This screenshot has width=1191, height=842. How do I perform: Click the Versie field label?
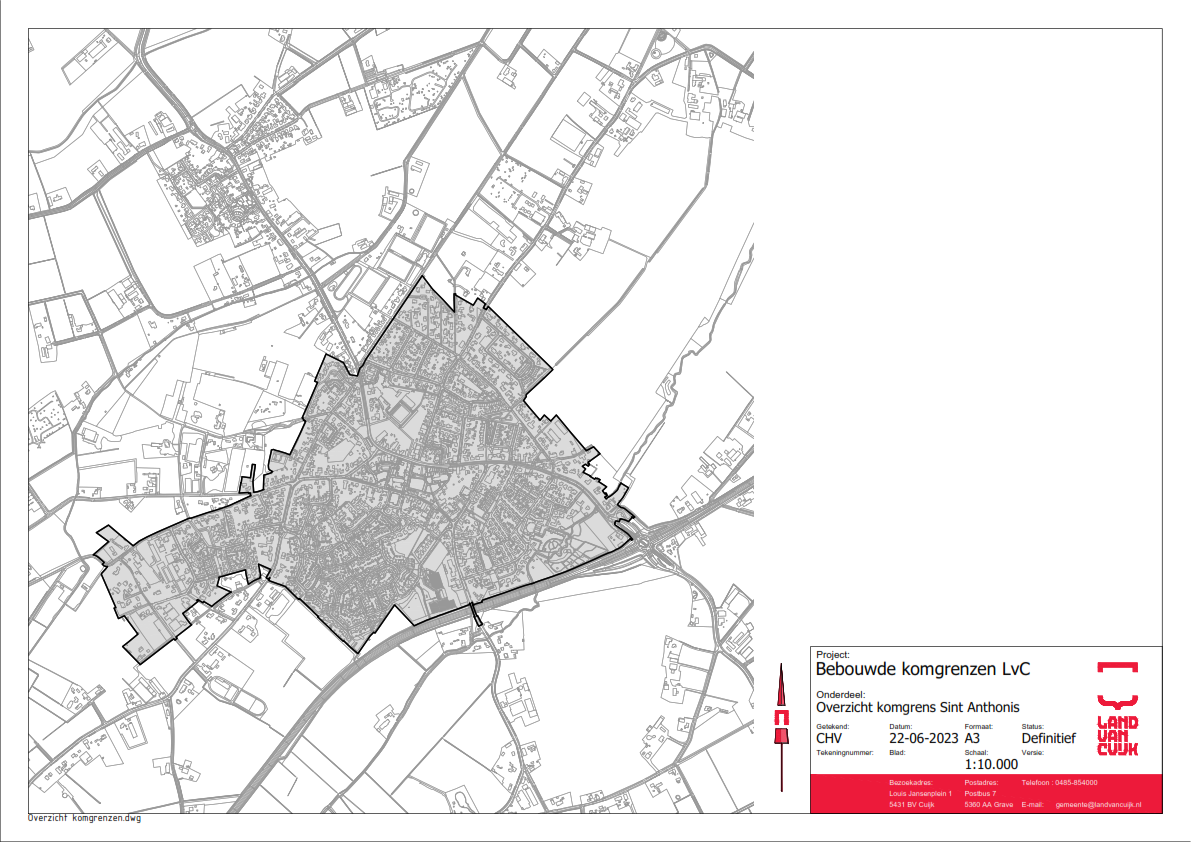1032,751
